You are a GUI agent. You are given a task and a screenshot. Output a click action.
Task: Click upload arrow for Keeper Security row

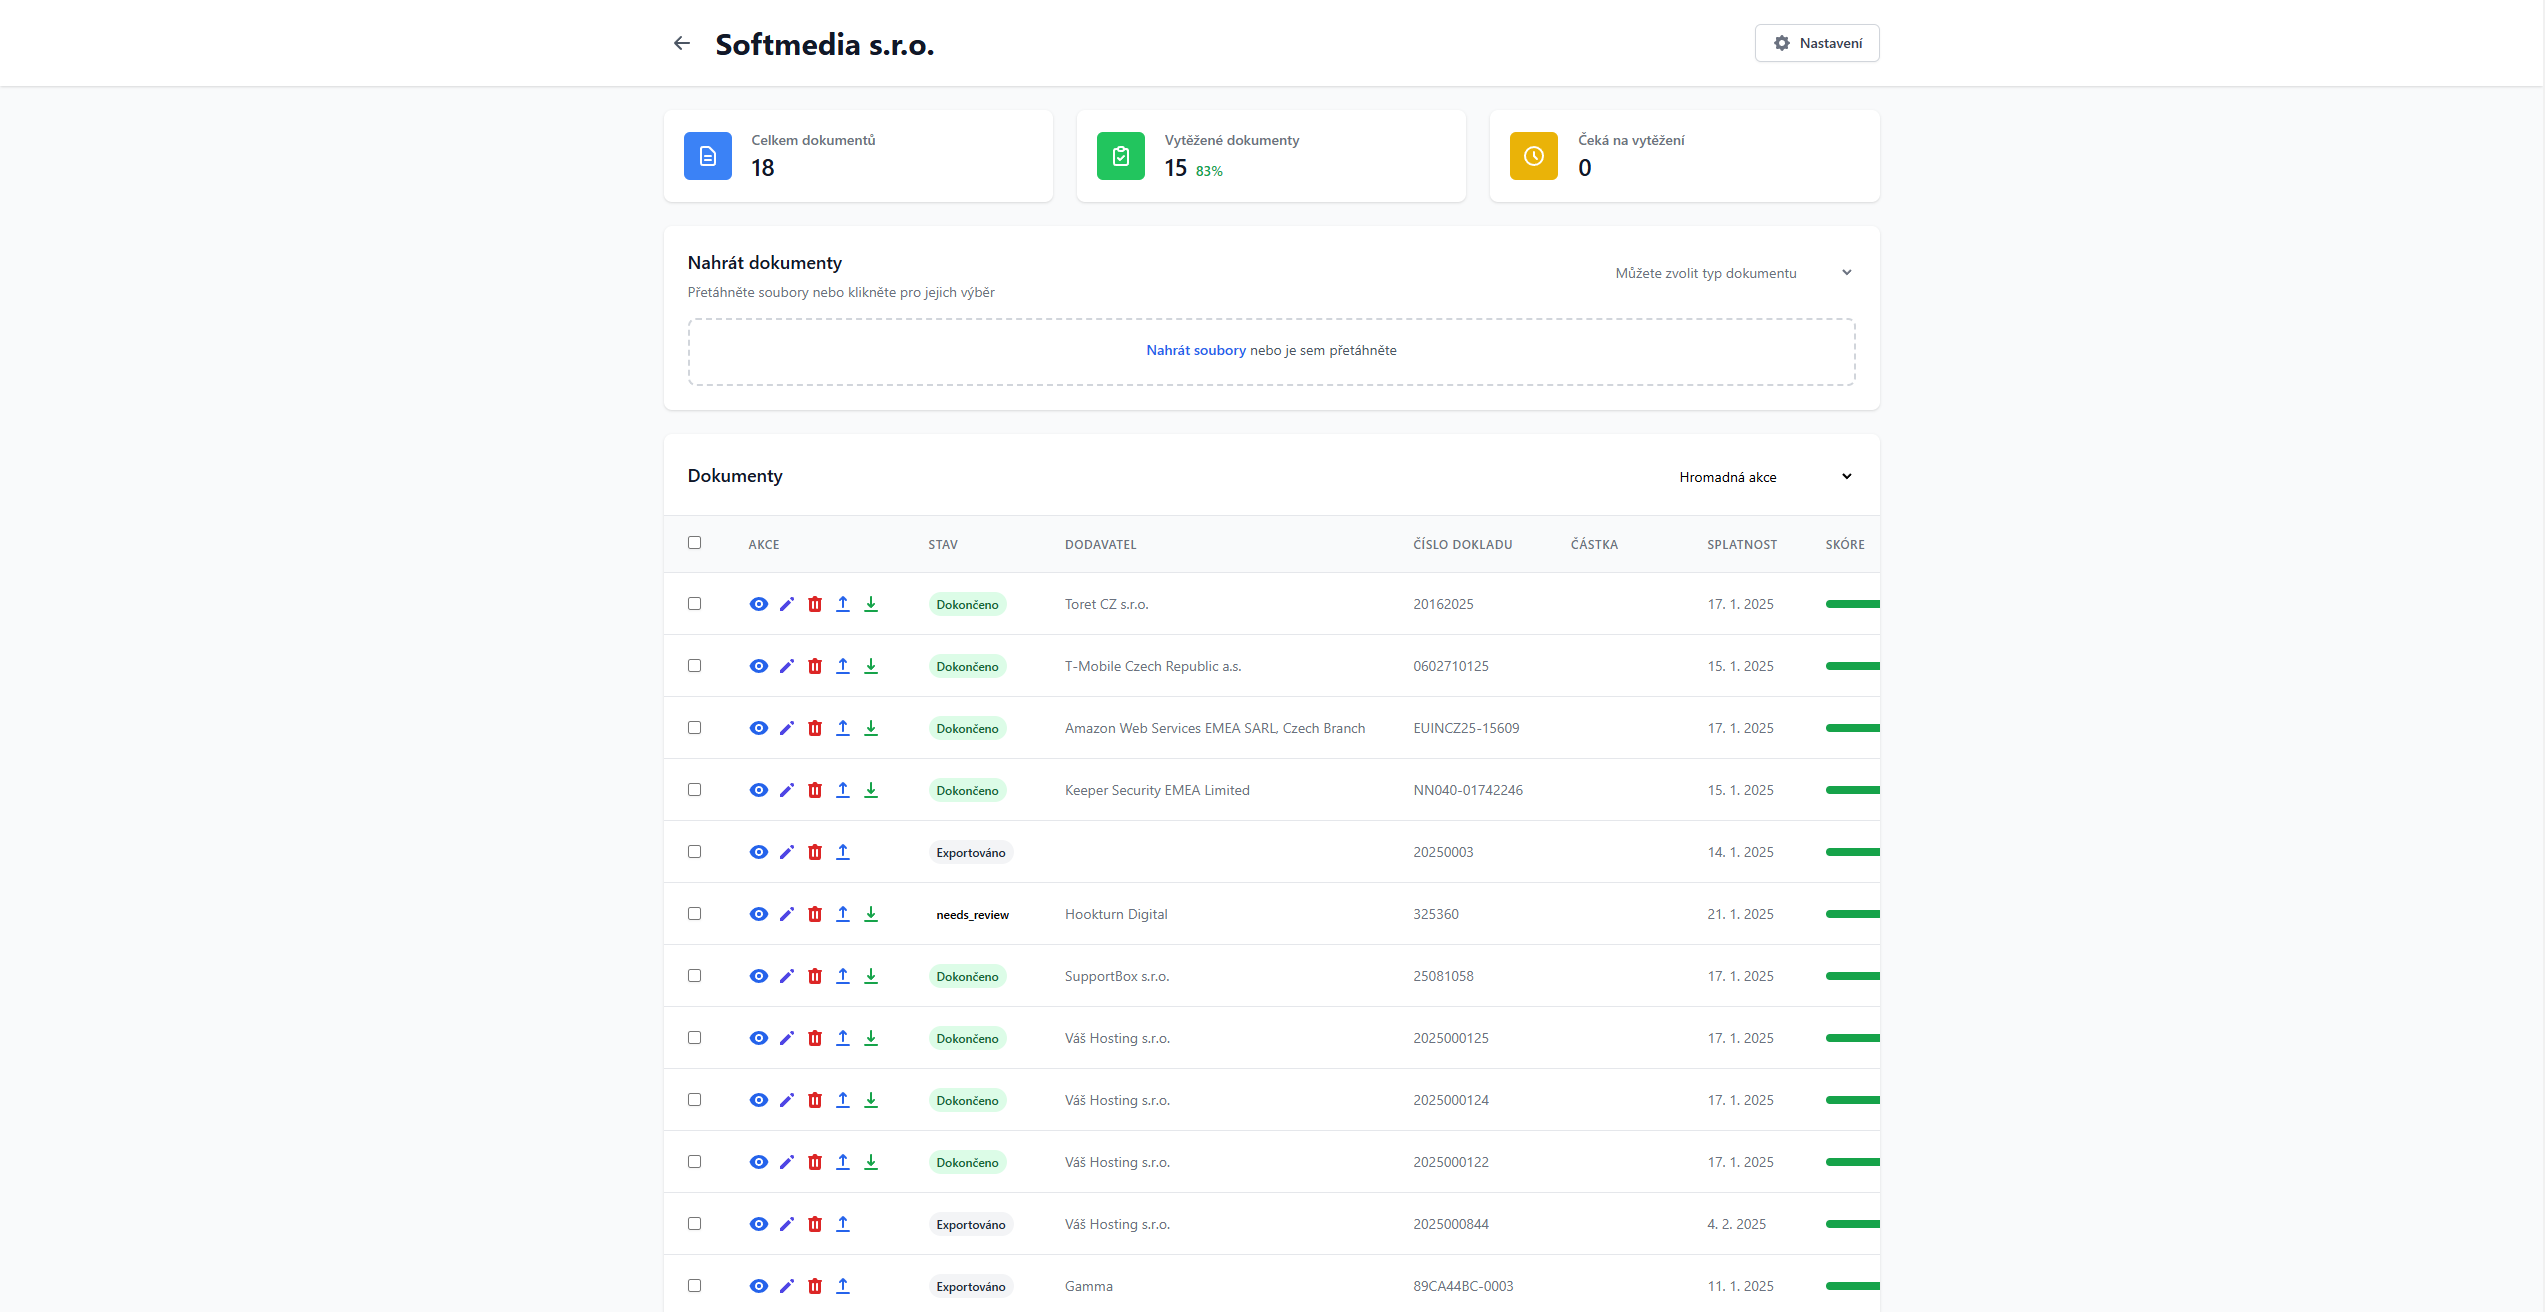point(843,790)
